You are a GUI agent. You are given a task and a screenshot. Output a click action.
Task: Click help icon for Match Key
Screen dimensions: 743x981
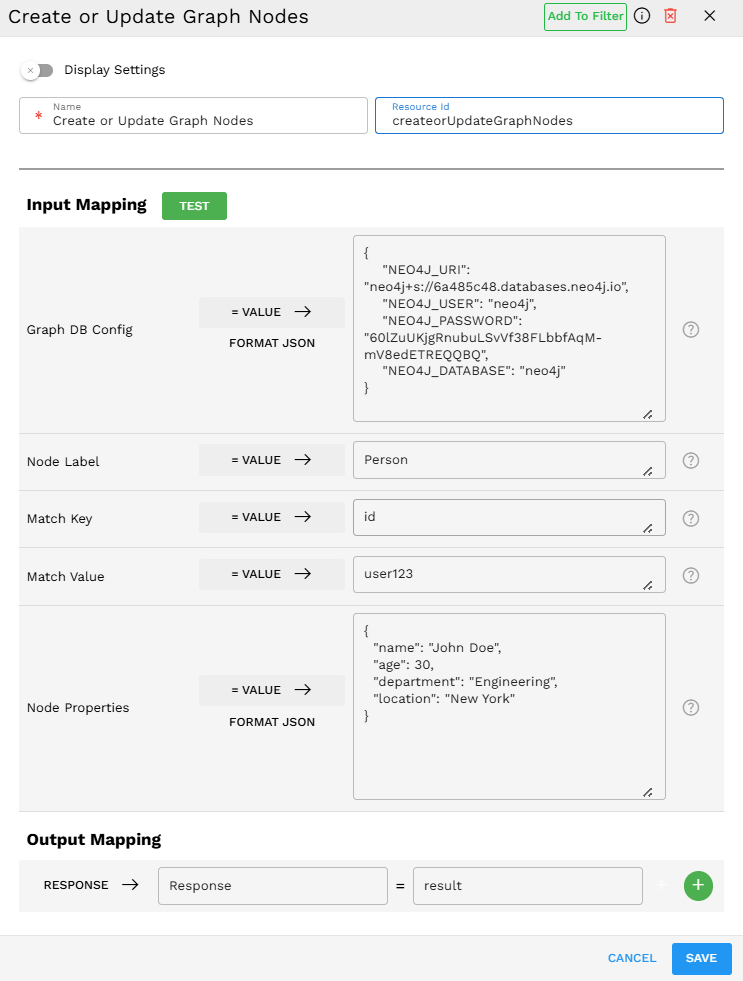(x=690, y=518)
